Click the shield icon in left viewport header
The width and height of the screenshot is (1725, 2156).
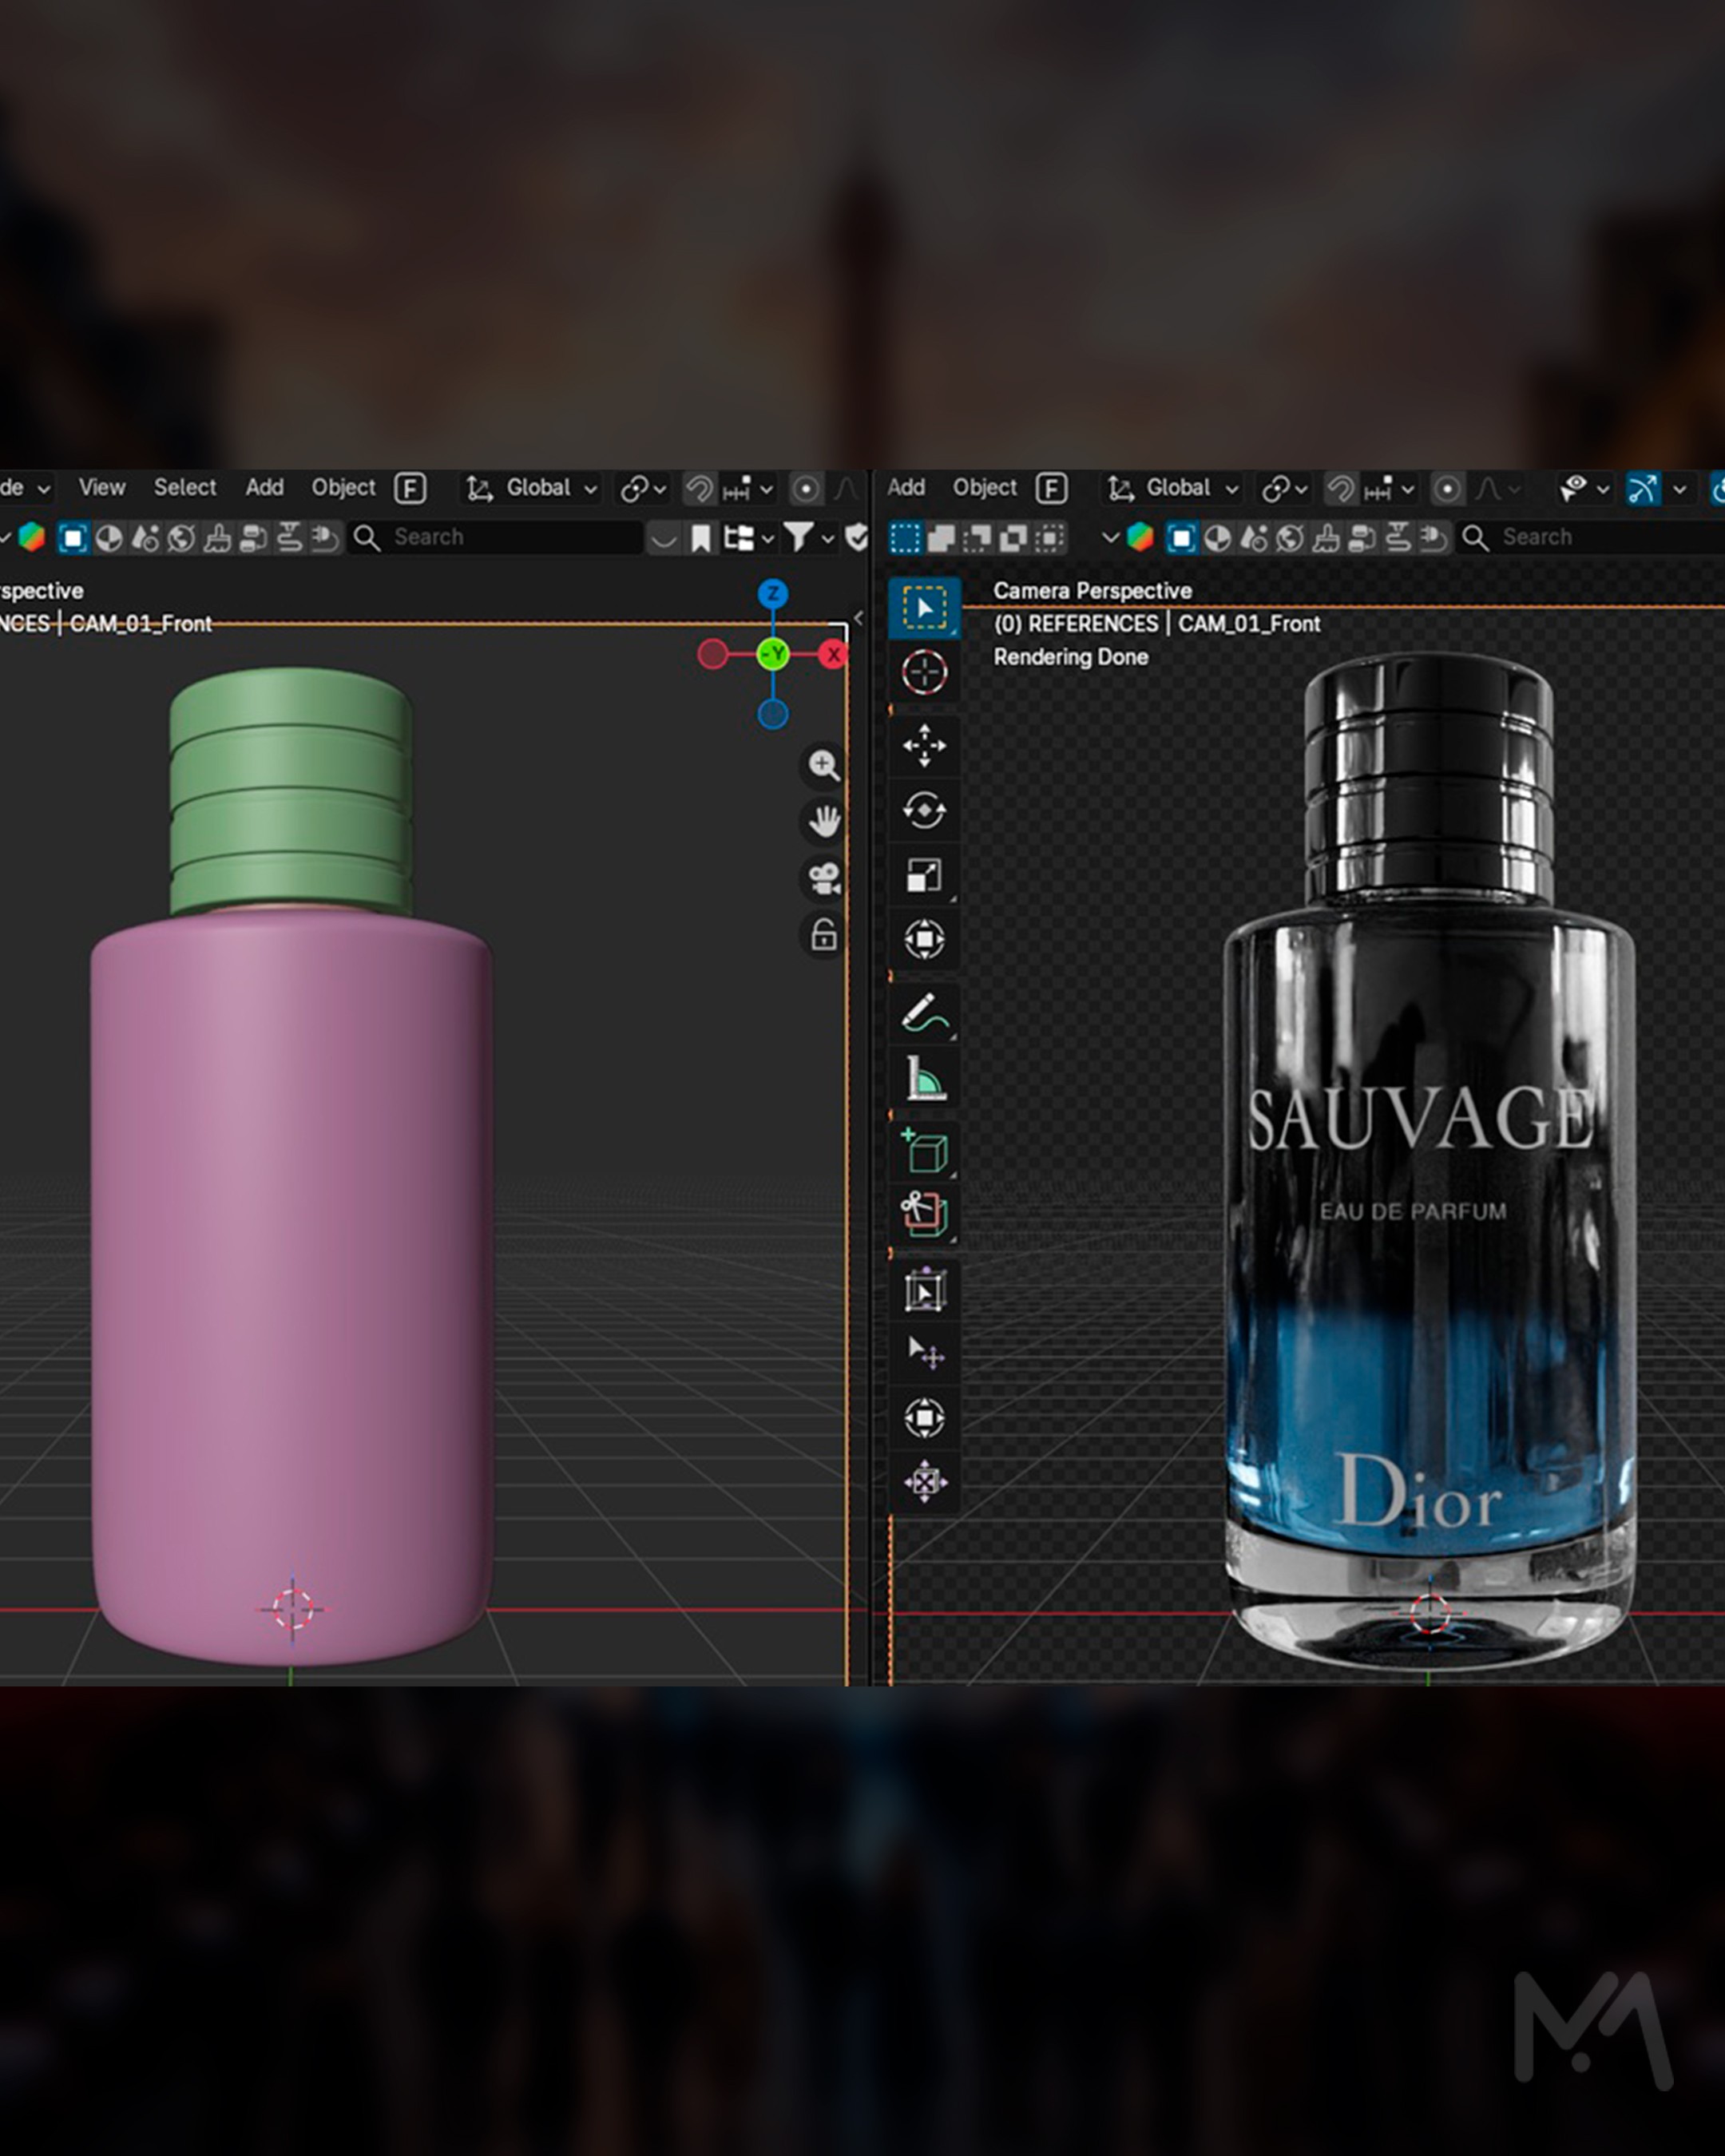pyautogui.click(x=857, y=538)
